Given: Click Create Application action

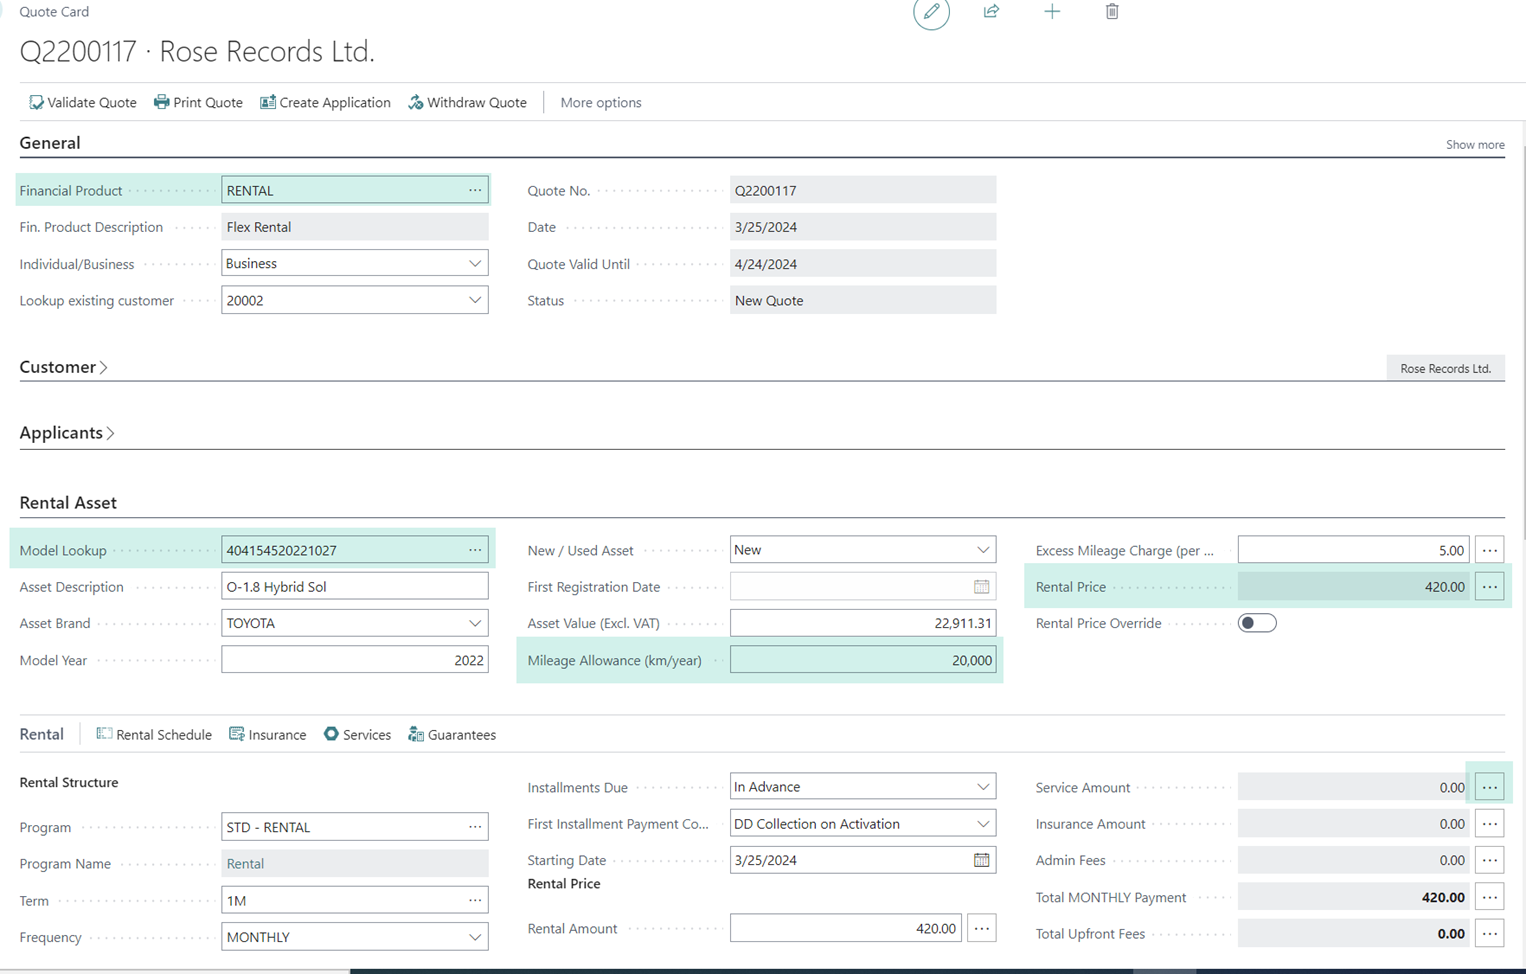Looking at the screenshot, I should tap(325, 102).
